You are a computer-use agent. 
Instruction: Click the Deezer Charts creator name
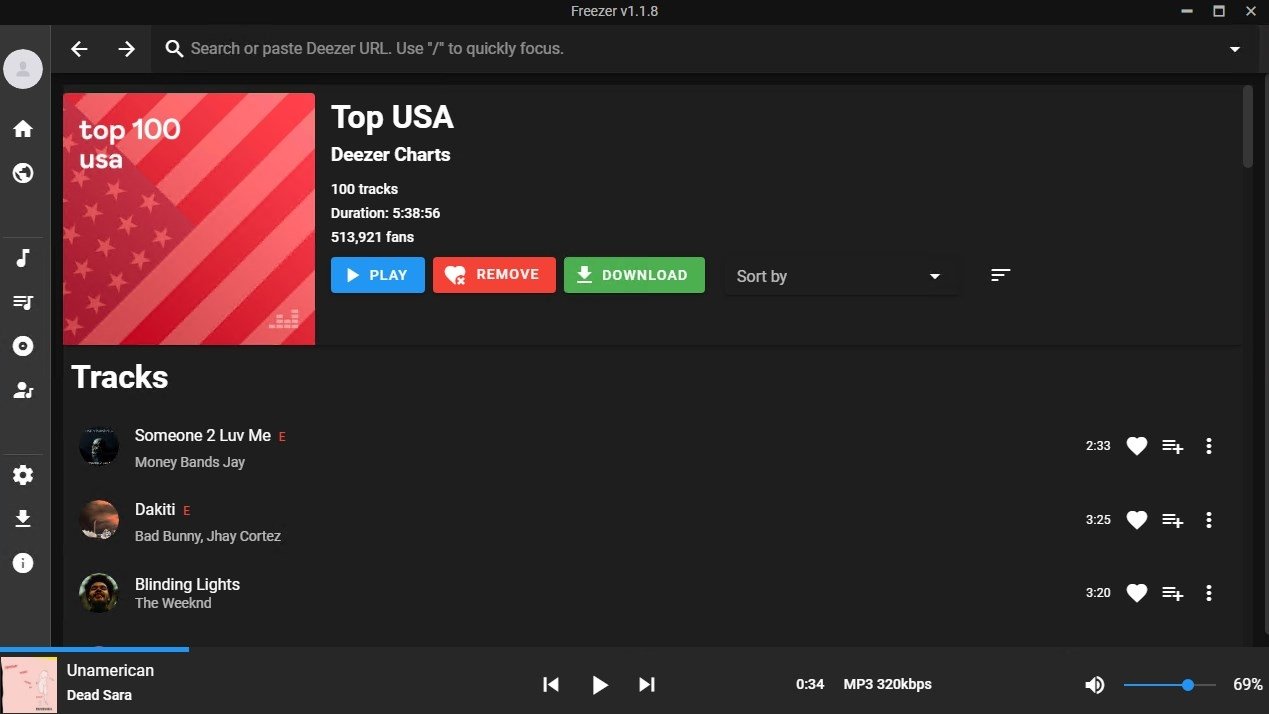tap(390, 155)
